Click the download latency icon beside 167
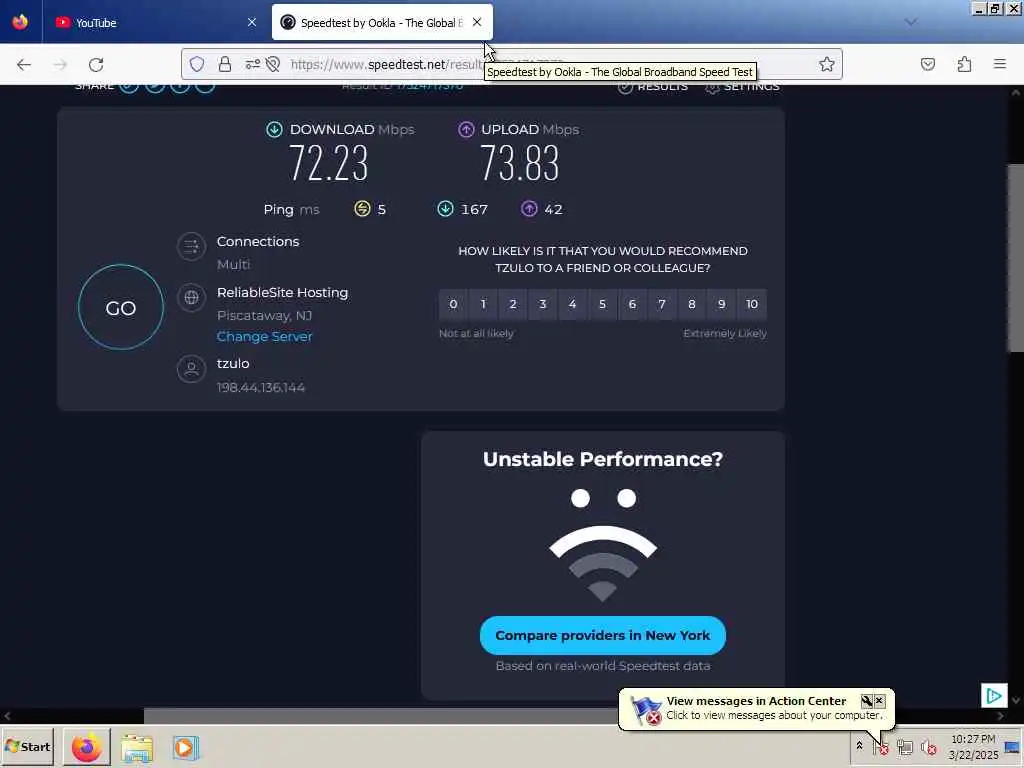 click(445, 209)
